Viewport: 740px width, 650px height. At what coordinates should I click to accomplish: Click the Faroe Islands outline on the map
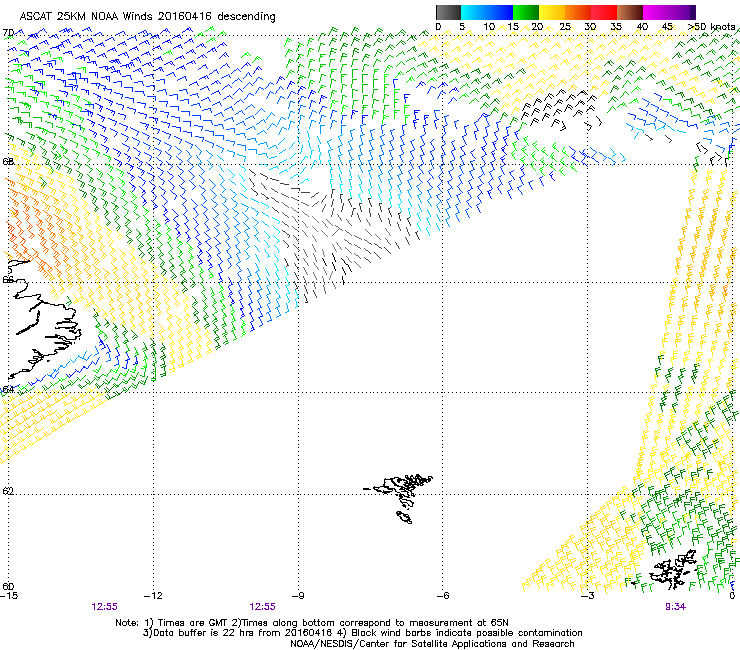click(399, 498)
